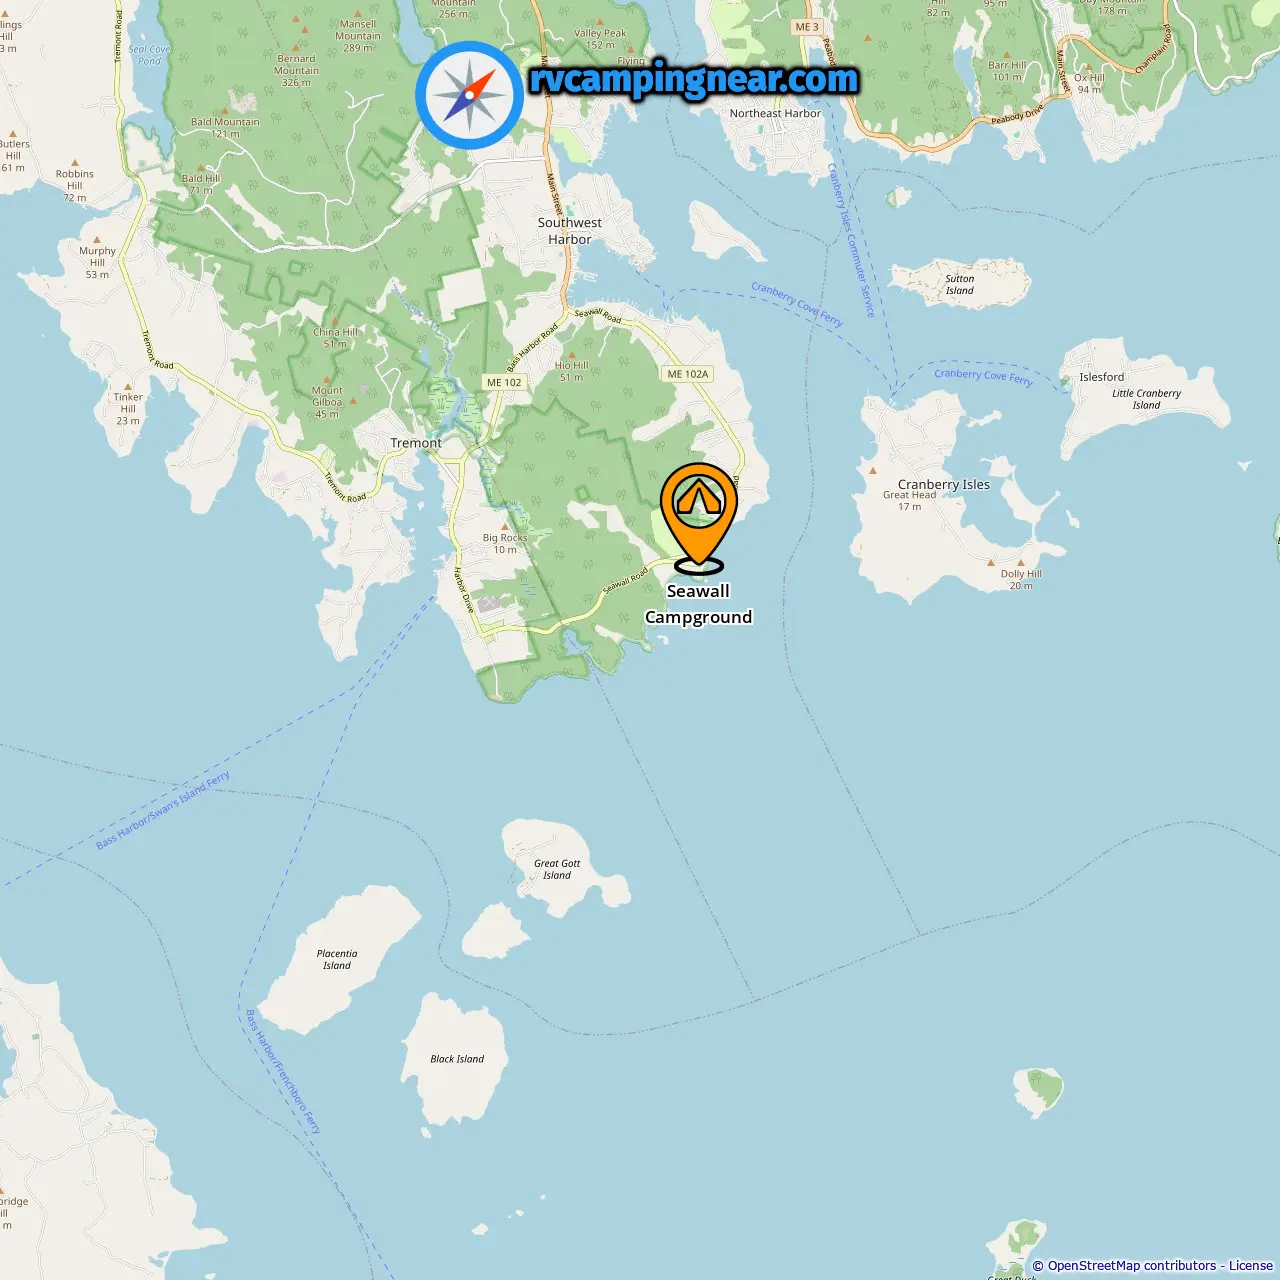Open the rvcampingnear.com site title
Viewport: 1280px width, 1280px height.
(693, 78)
